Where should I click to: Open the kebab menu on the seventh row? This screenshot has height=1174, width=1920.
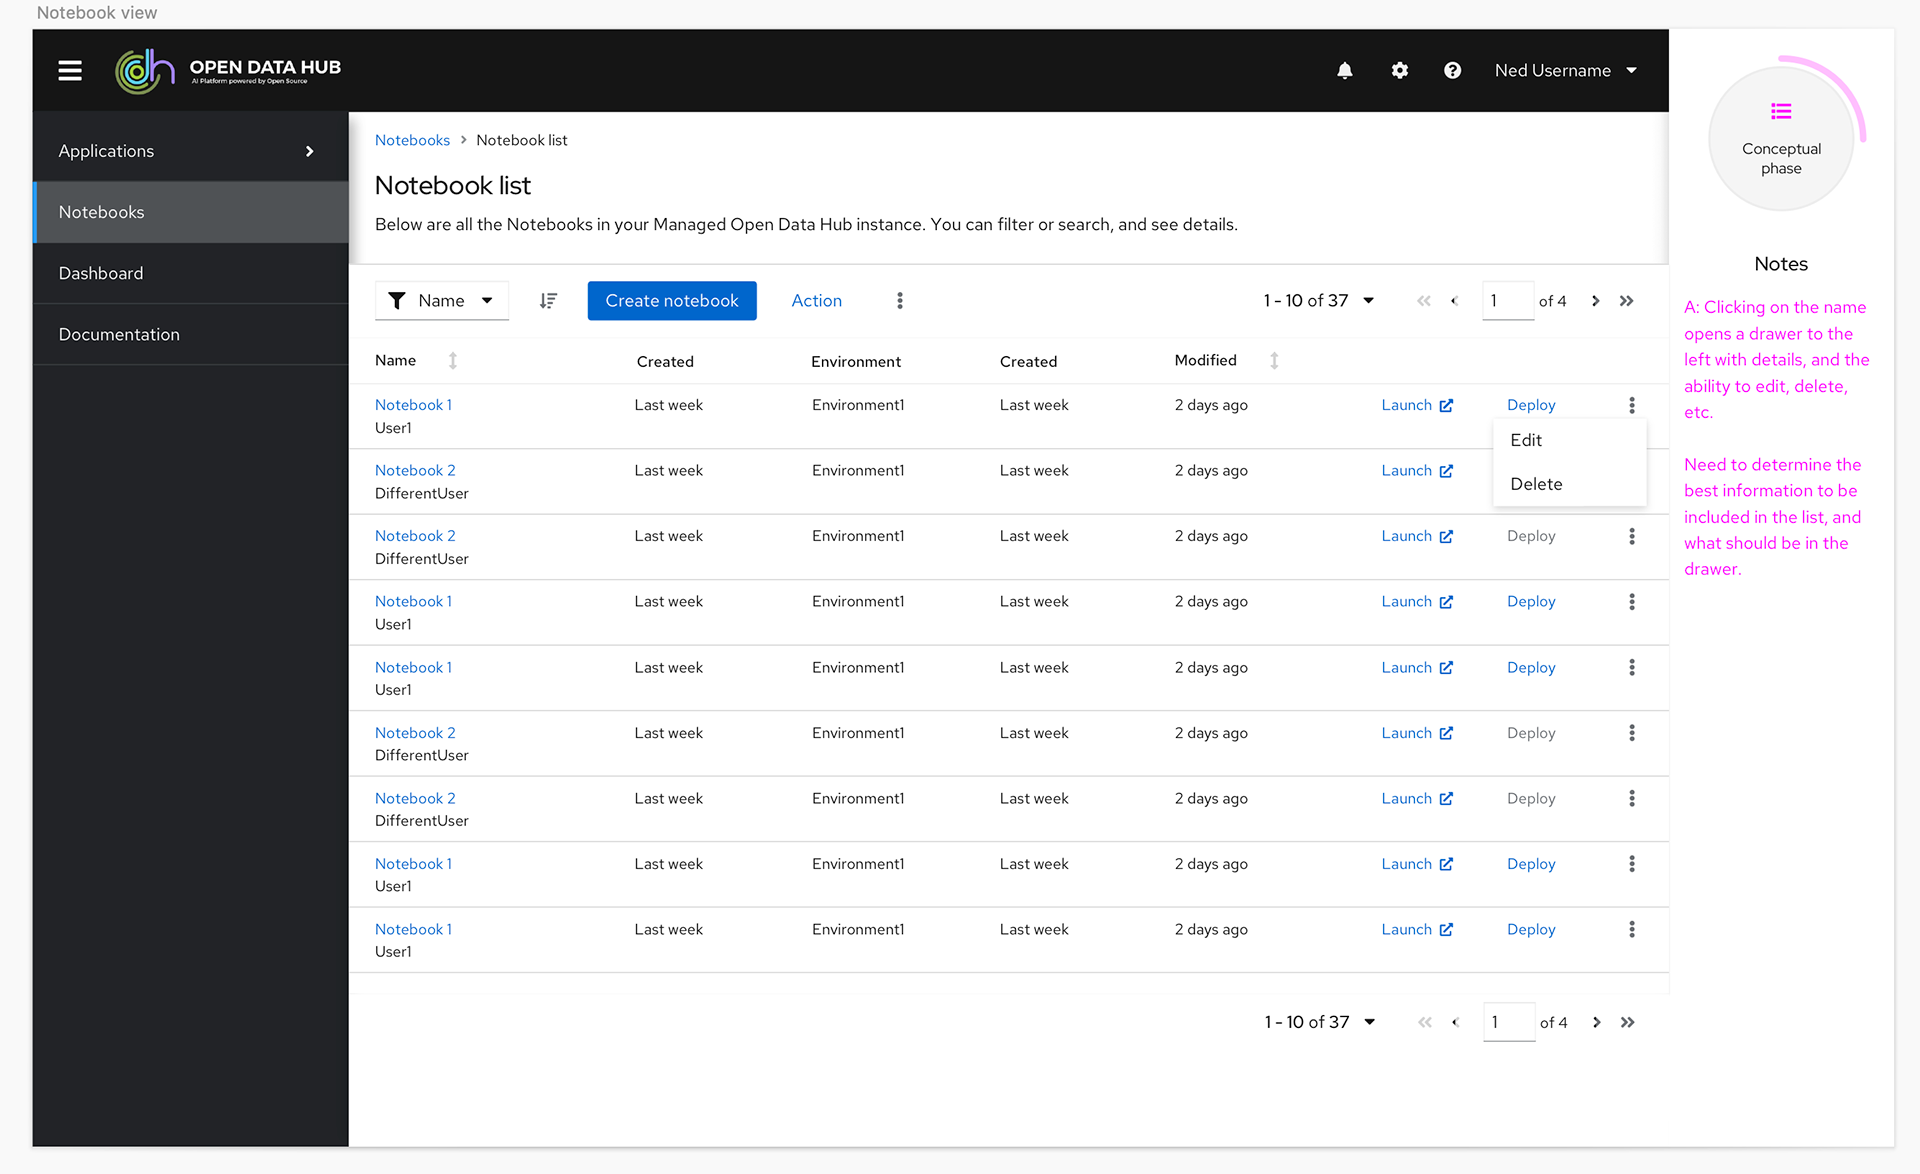point(1632,798)
